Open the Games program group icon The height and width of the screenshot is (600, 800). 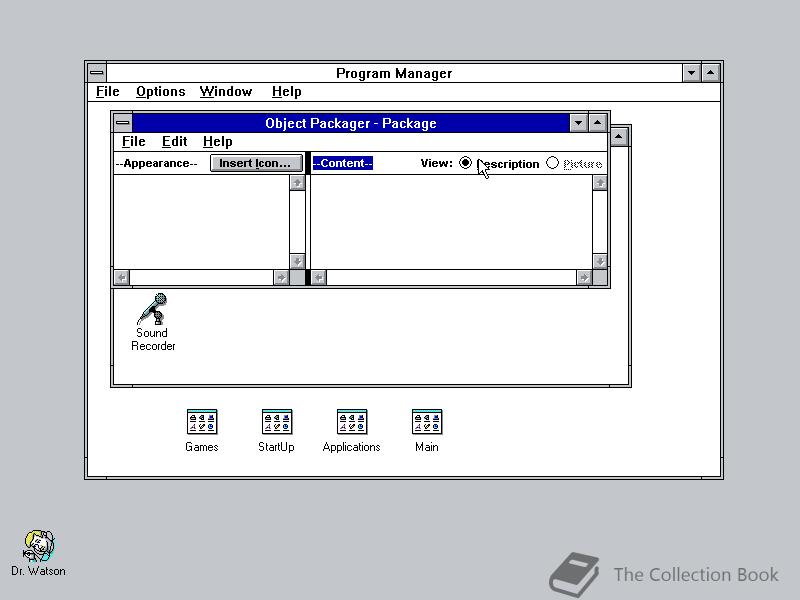(202, 431)
